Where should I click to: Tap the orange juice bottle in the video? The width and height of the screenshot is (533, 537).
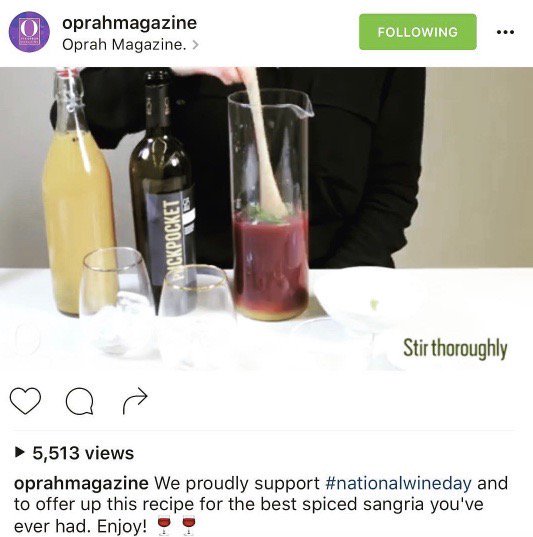click(77, 192)
